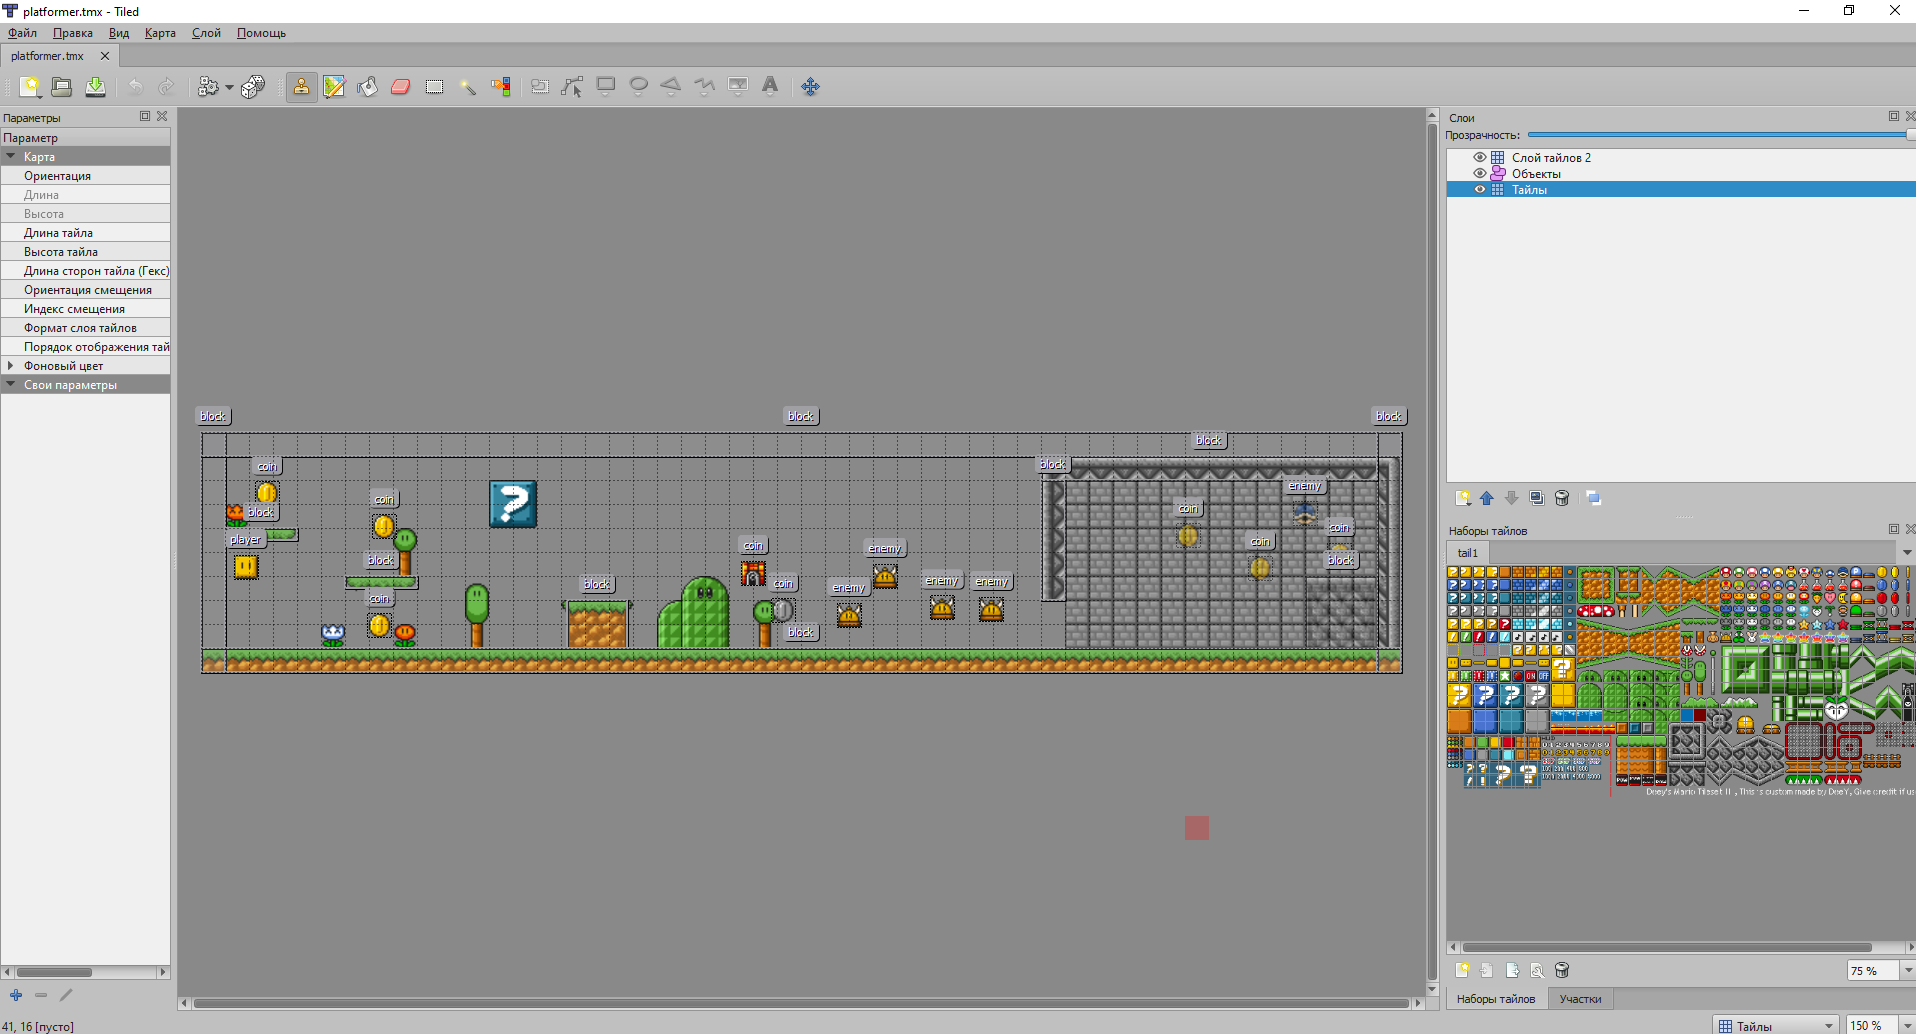Image resolution: width=1916 pixels, height=1034 pixels.
Task: Save the map with the download-arrow icon
Action: point(95,87)
